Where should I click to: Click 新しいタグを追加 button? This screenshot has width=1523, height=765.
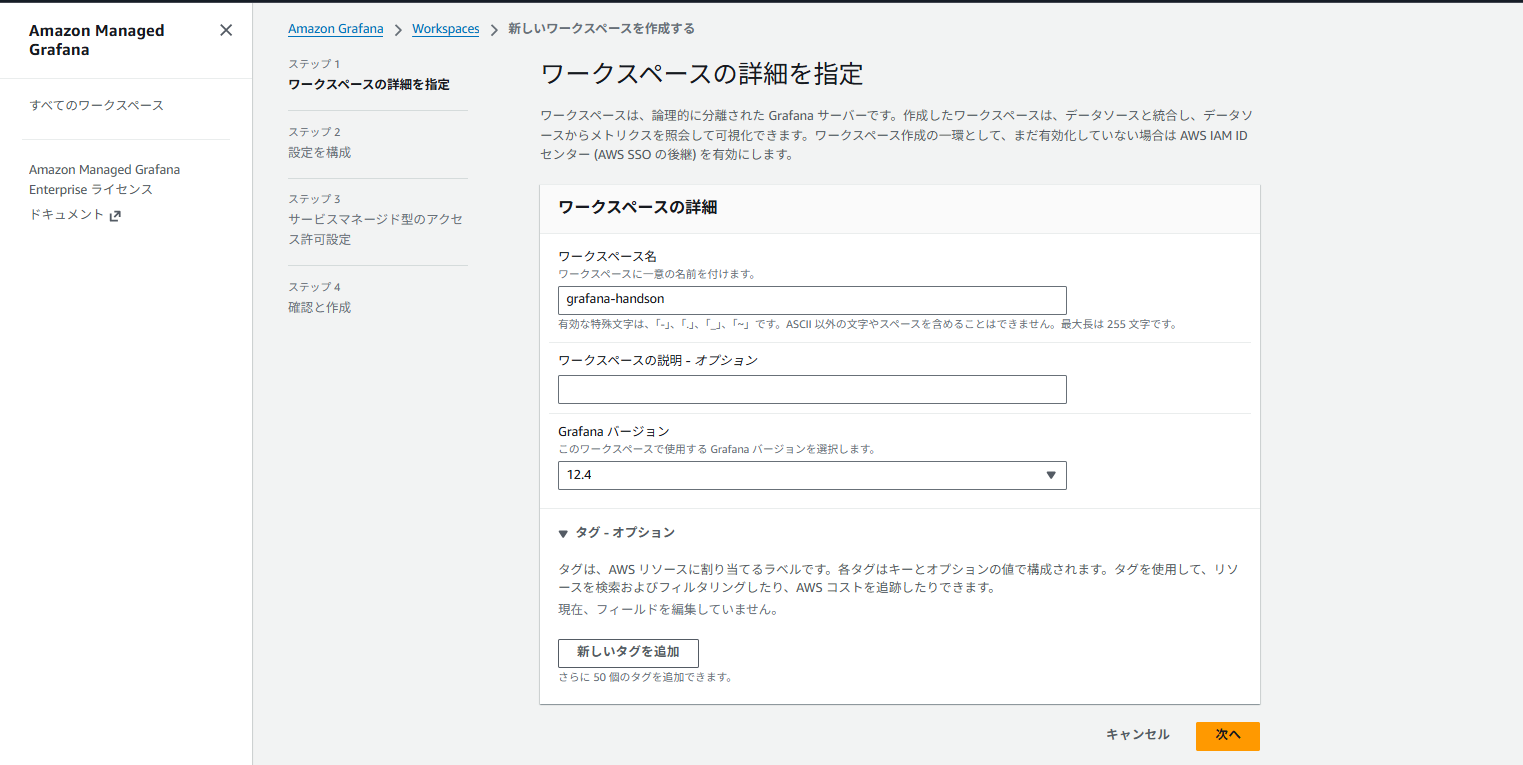pyautogui.click(x=628, y=652)
